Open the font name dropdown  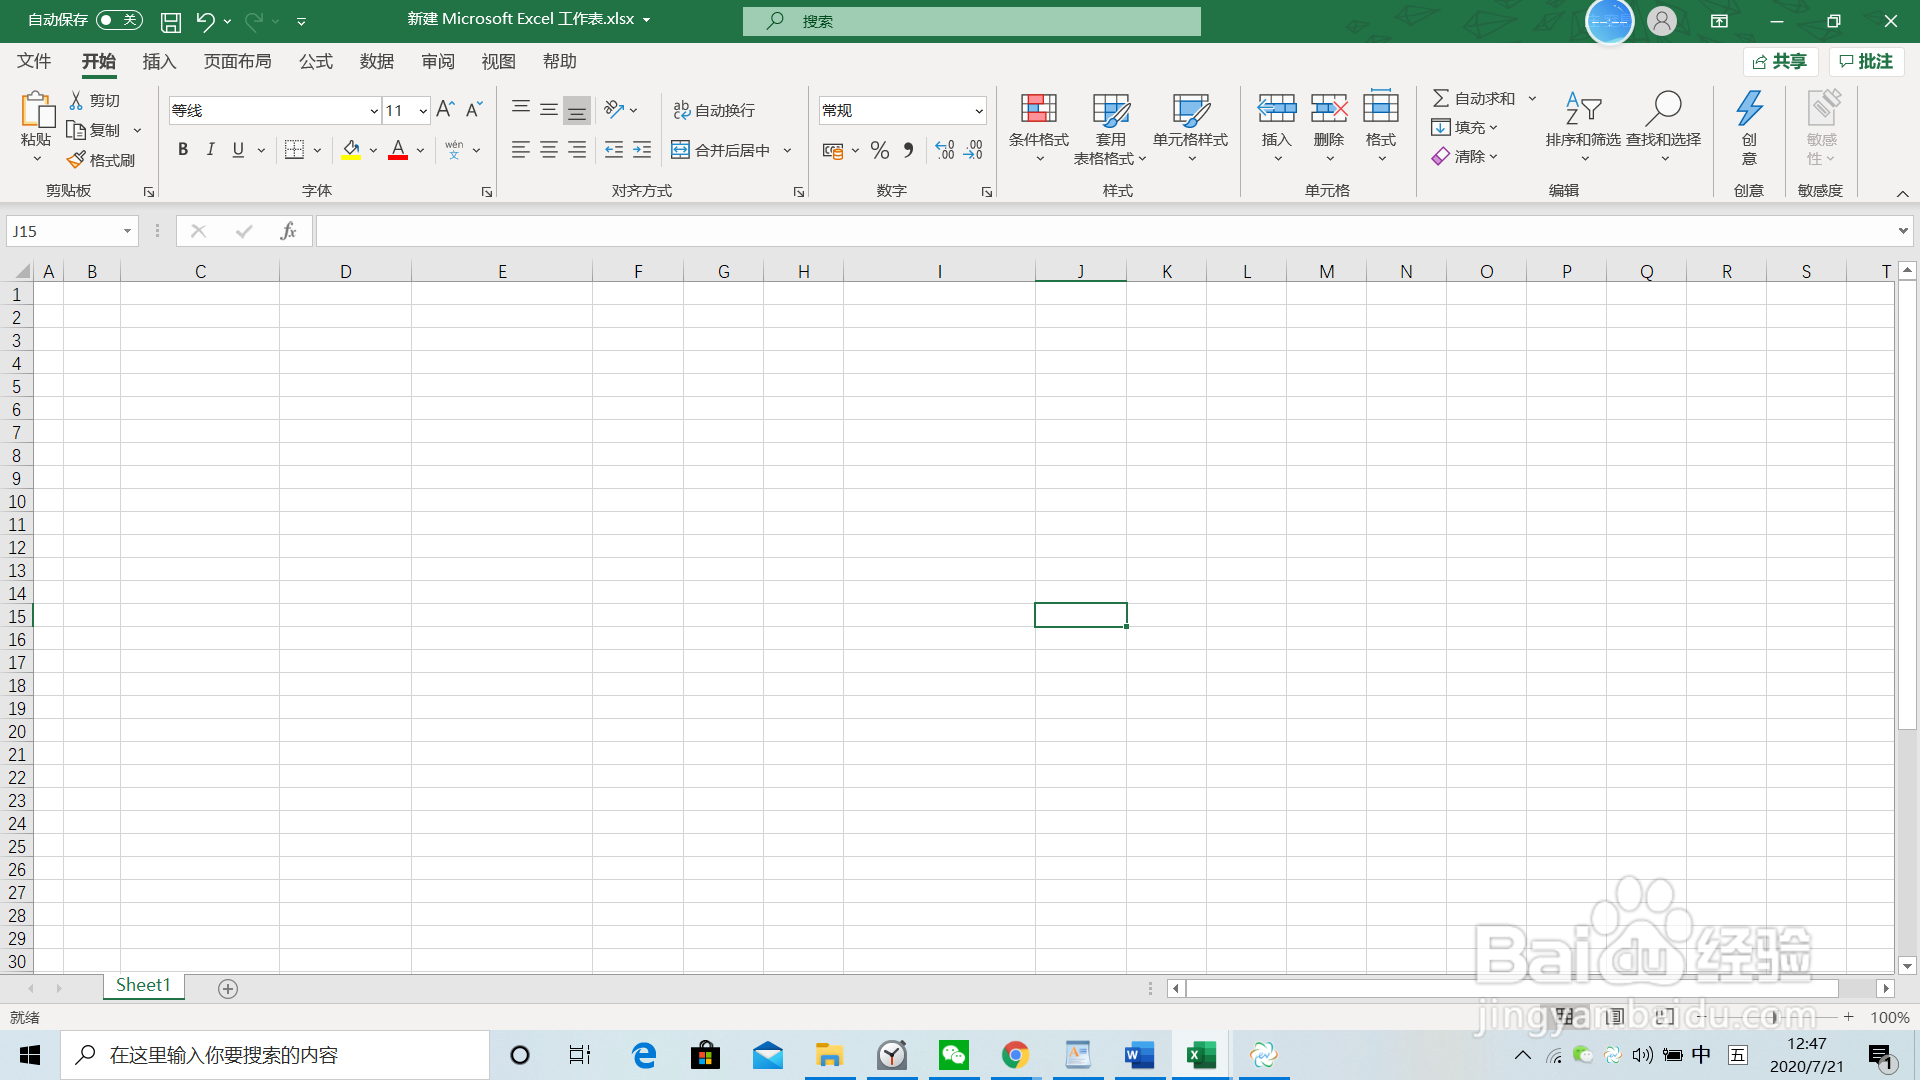pos(374,111)
